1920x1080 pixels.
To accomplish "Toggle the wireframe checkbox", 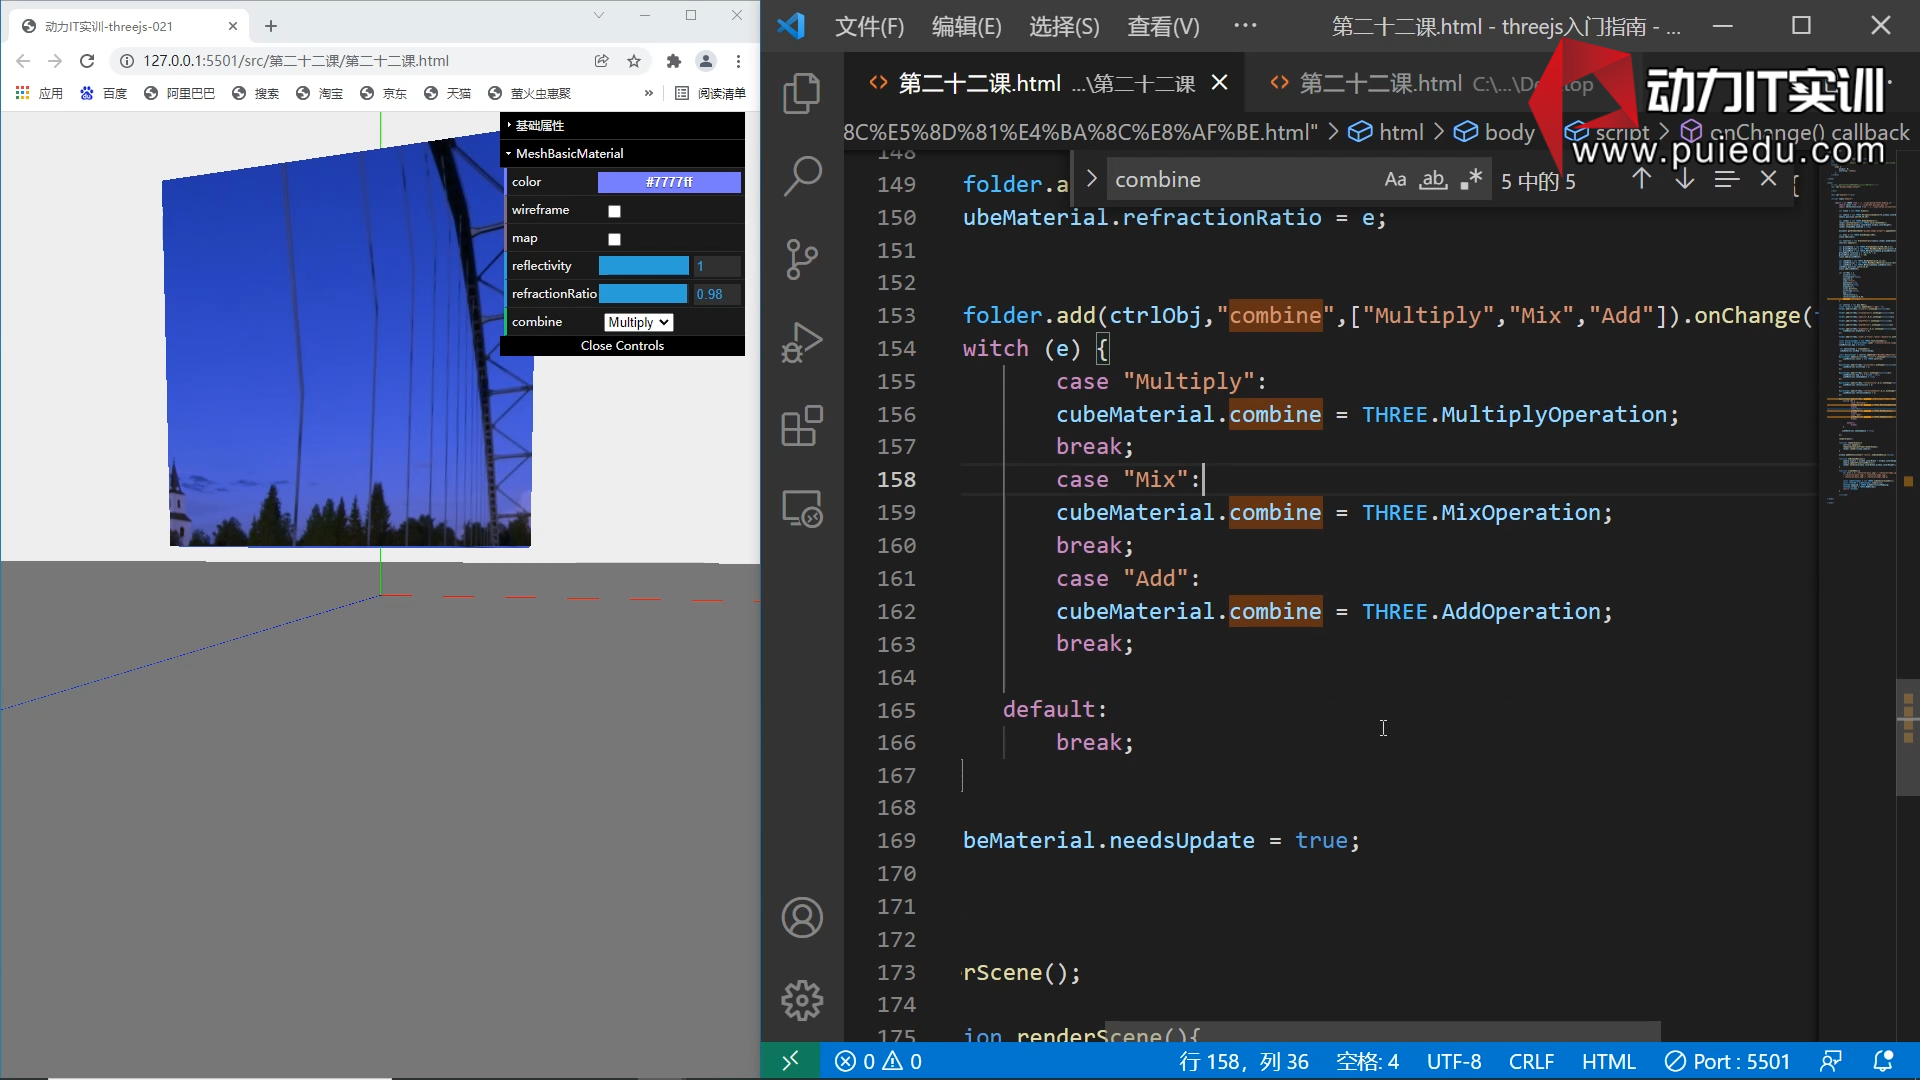I will 614,211.
